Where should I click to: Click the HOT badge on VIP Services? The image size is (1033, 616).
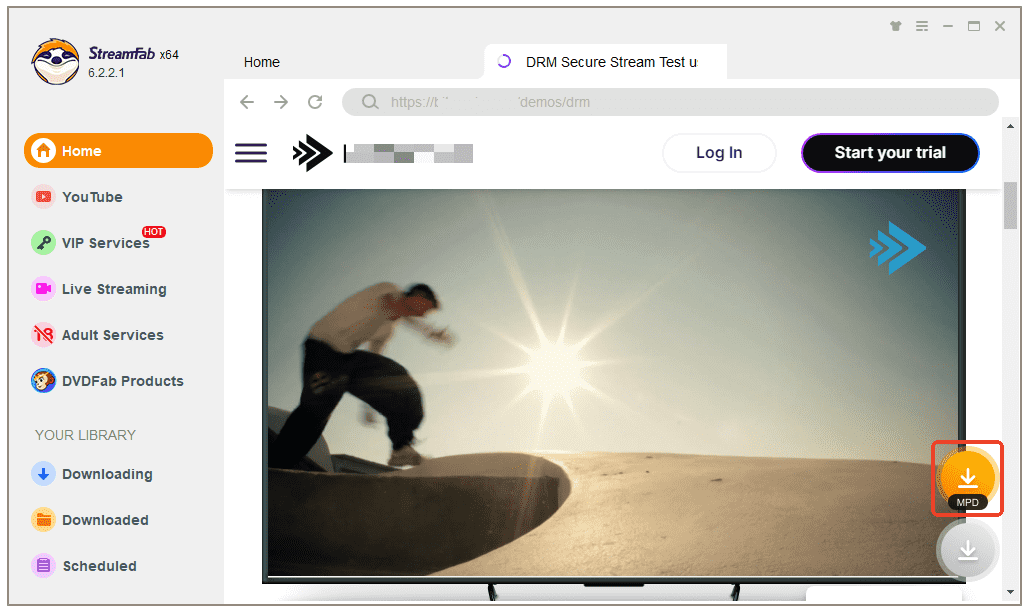click(x=154, y=232)
